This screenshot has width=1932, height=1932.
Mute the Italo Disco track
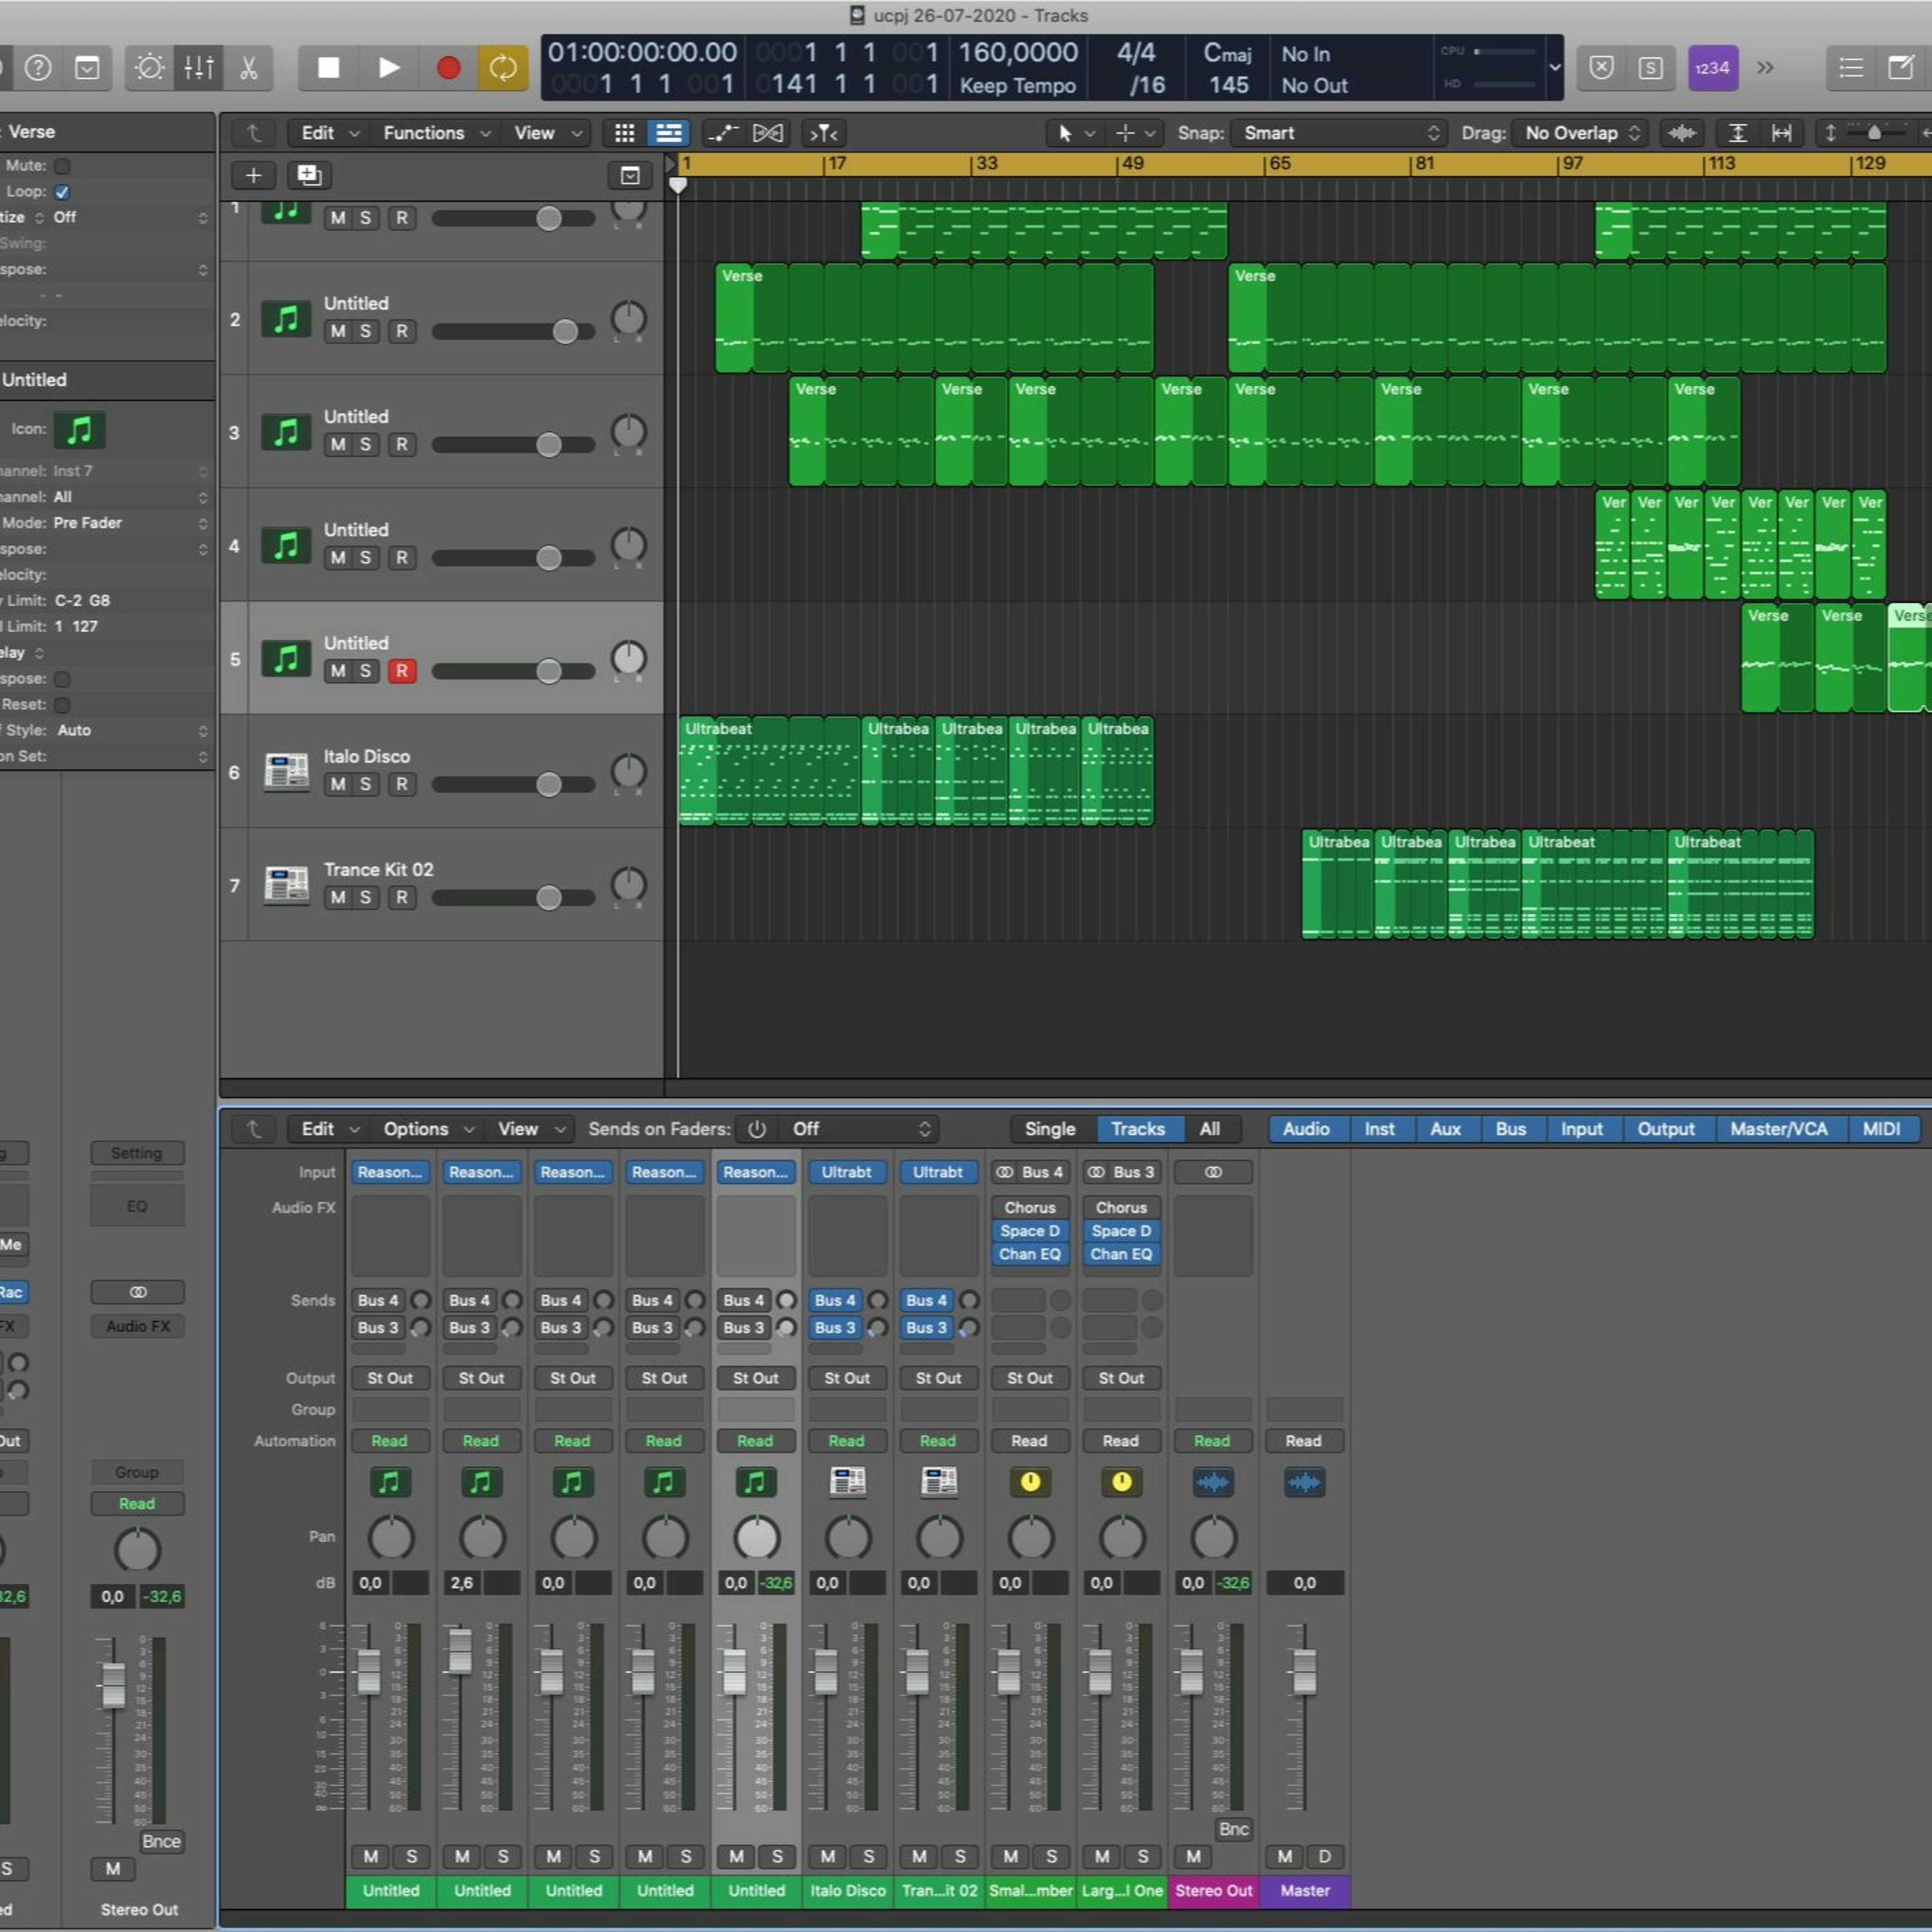pos(338,784)
